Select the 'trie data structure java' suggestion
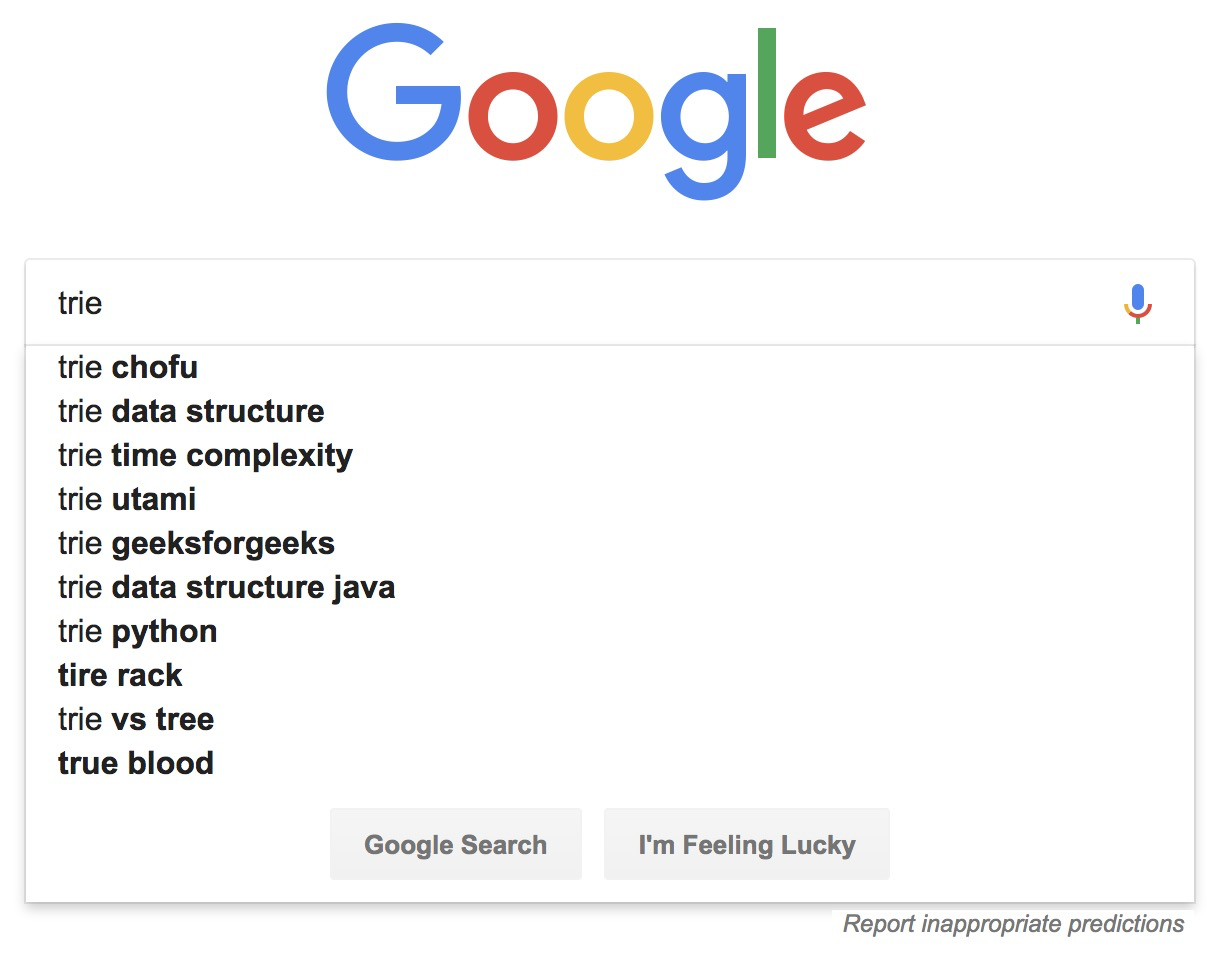The image size is (1228, 962). point(226,588)
